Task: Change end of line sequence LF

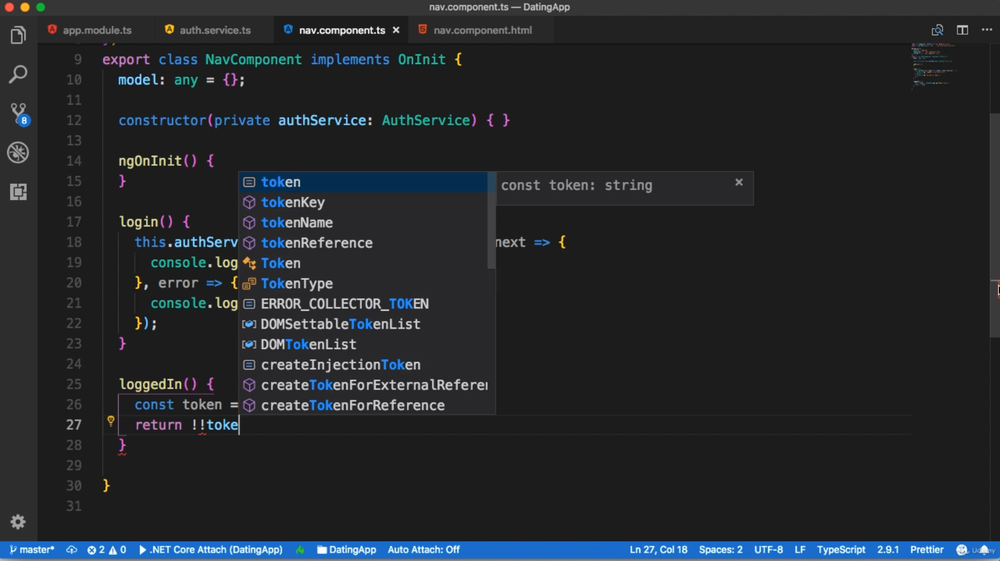Action: coord(800,550)
